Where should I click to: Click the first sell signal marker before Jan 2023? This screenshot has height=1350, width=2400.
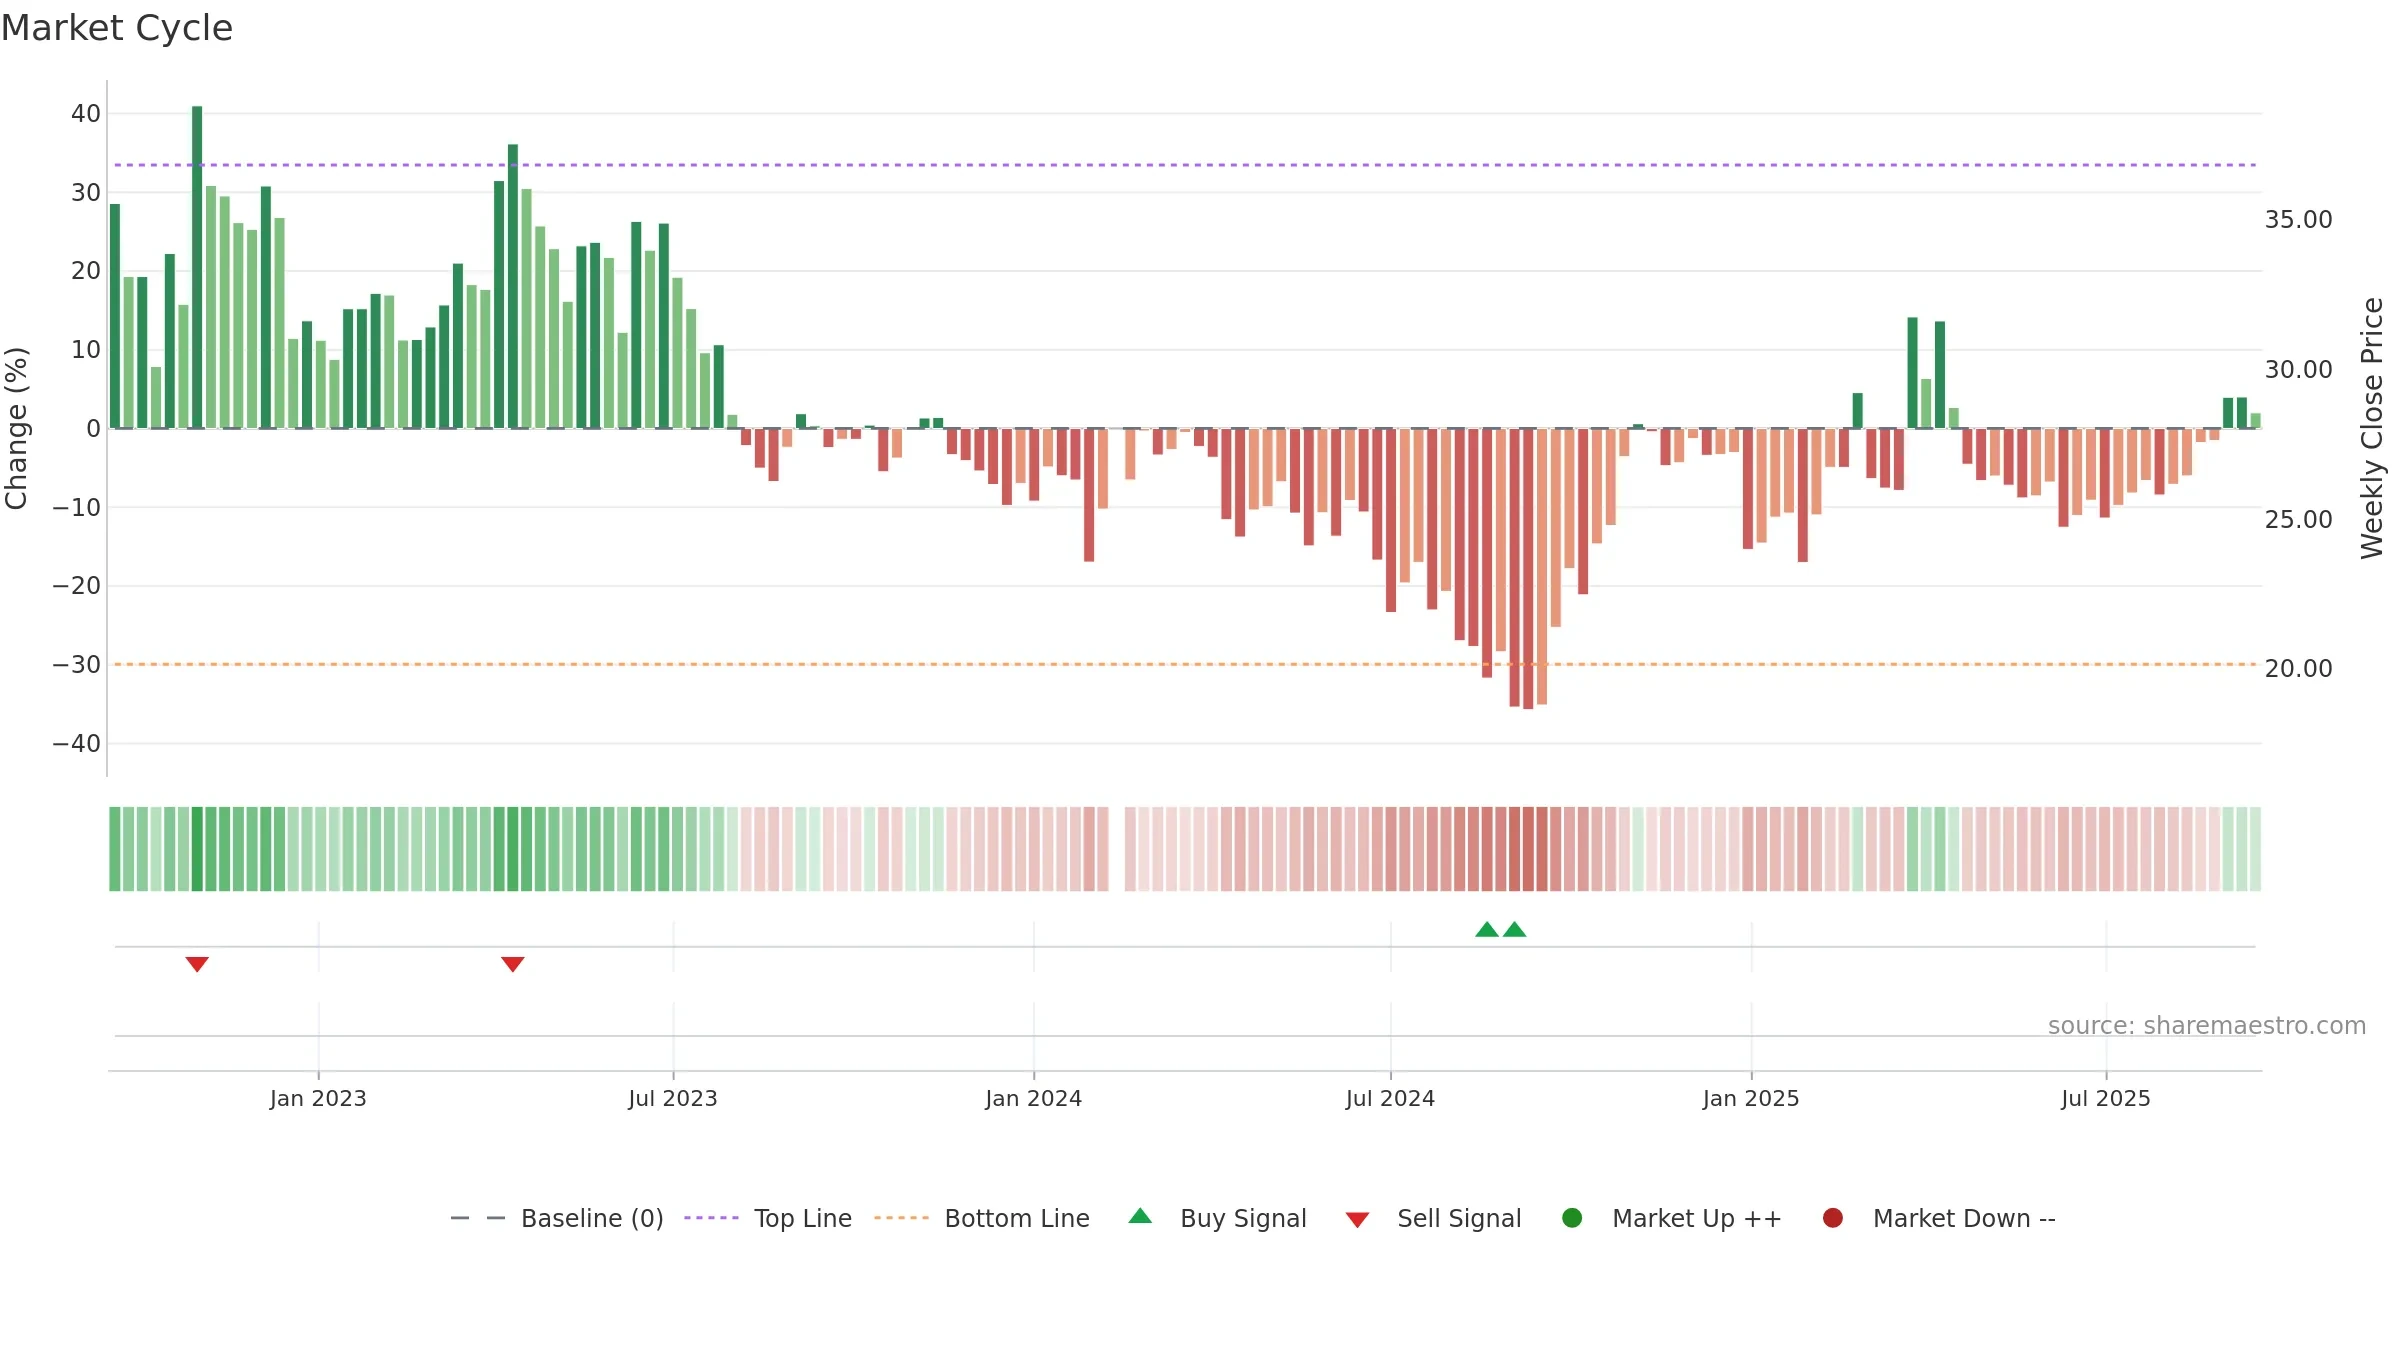pos(197,964)
